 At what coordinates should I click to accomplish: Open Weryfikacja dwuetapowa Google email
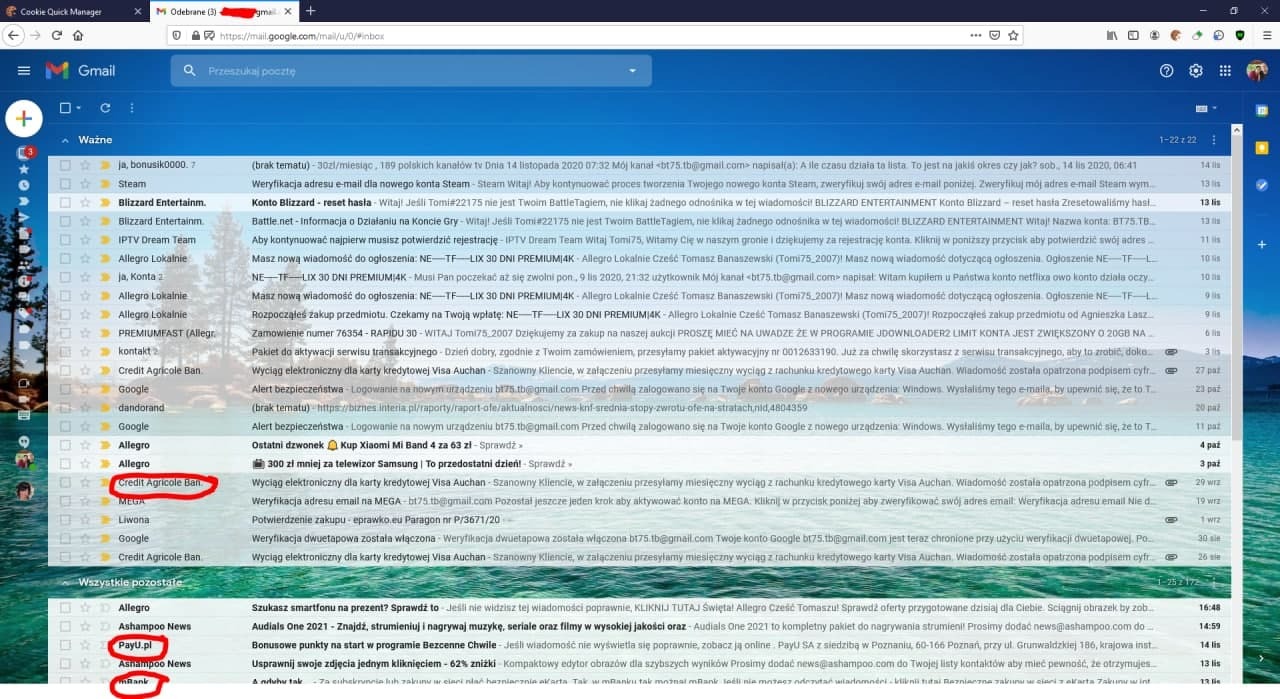point(640,538)
